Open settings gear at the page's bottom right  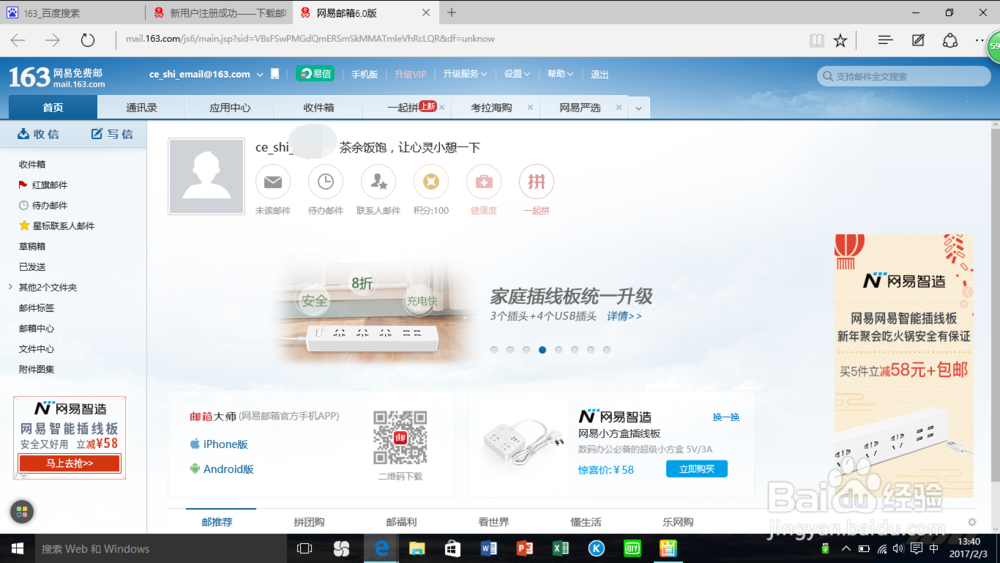(x=972, y=522)
